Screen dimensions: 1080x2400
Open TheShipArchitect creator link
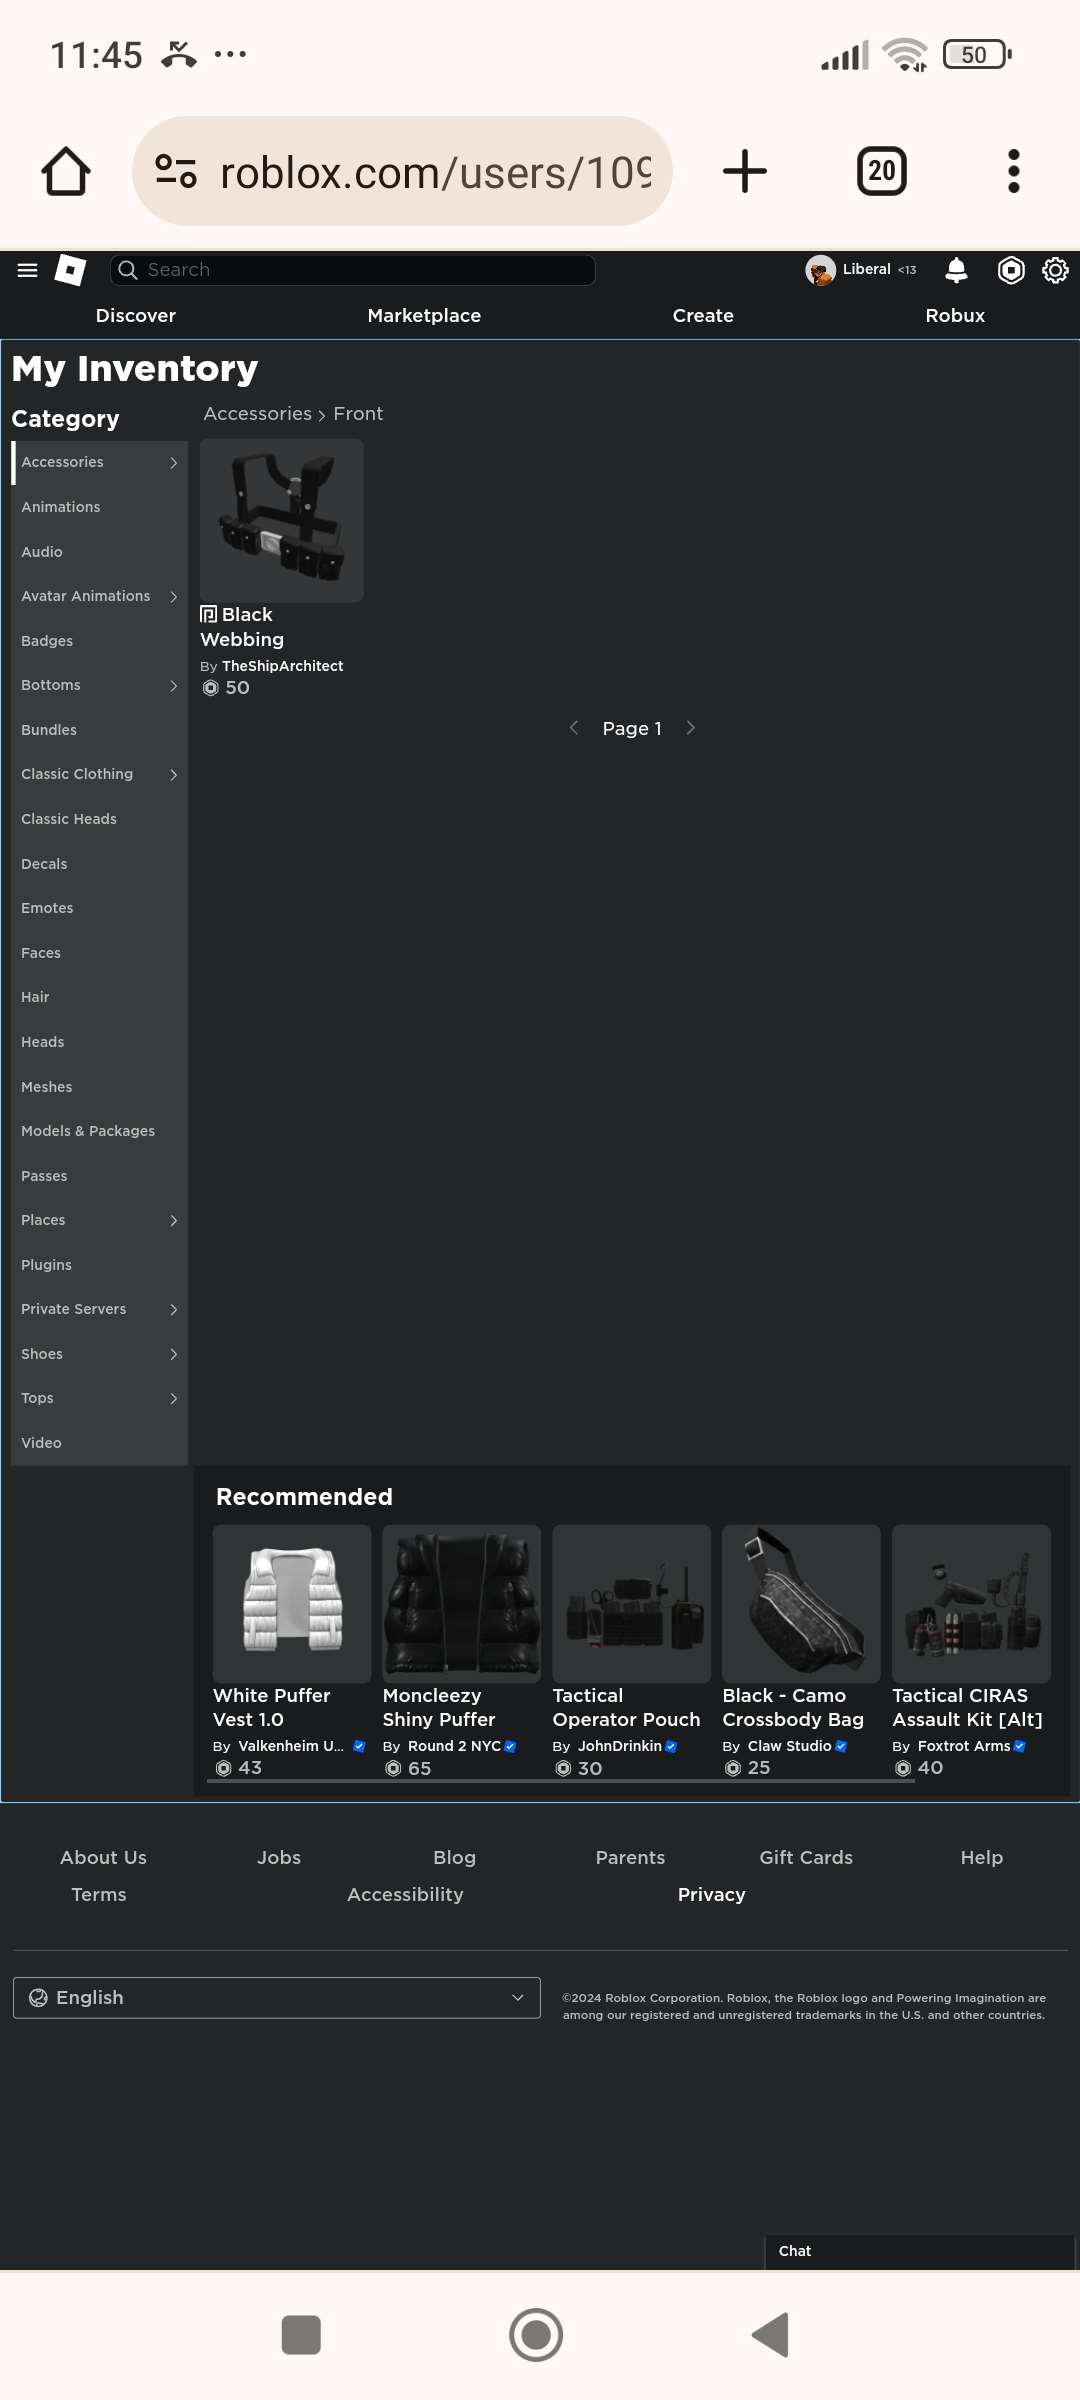[x=282, y=667]
